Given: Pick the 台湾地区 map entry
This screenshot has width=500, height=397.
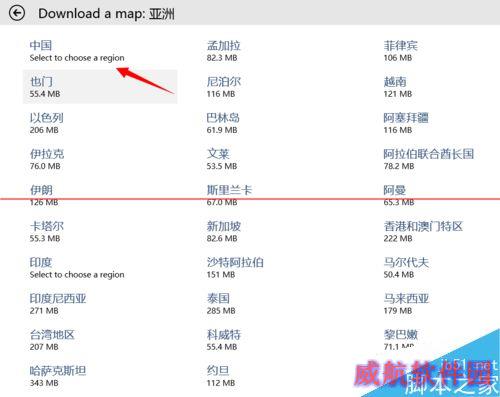Looking at the screenshot, I should 100,340.
